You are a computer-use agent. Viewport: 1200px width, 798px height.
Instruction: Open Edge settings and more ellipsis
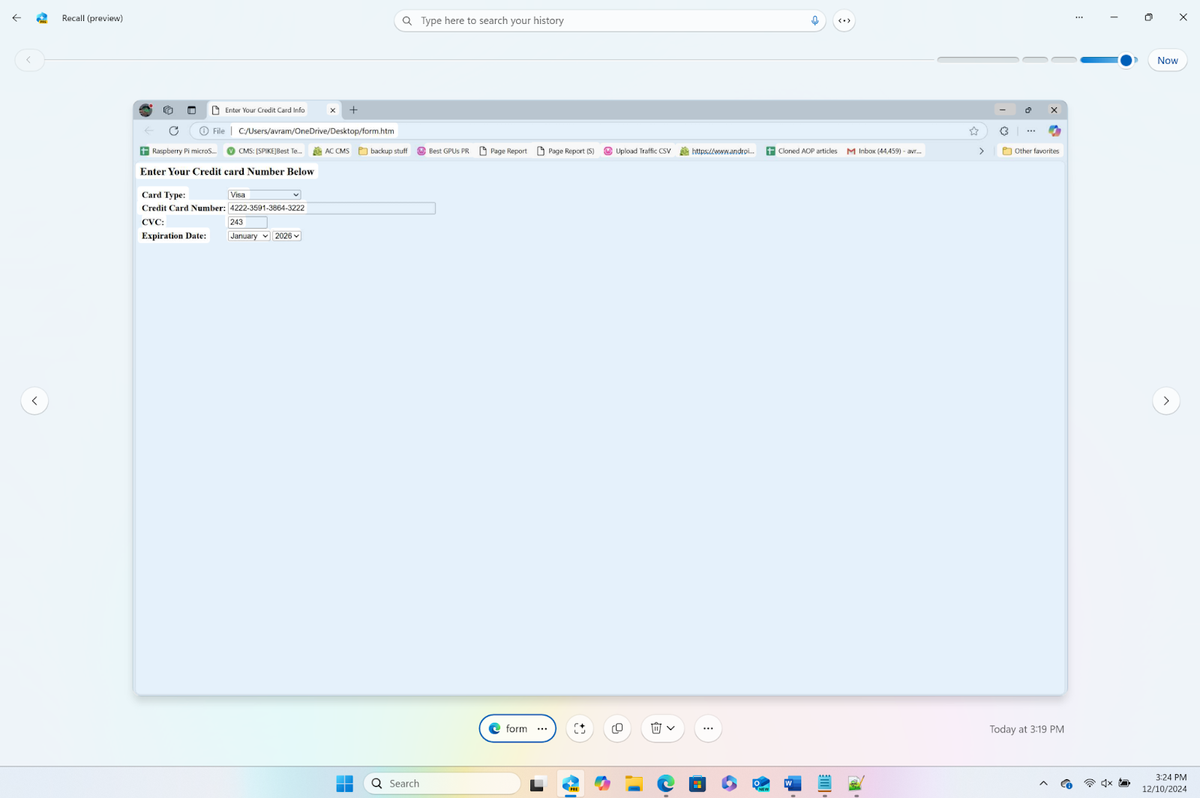click(1030, 131)
